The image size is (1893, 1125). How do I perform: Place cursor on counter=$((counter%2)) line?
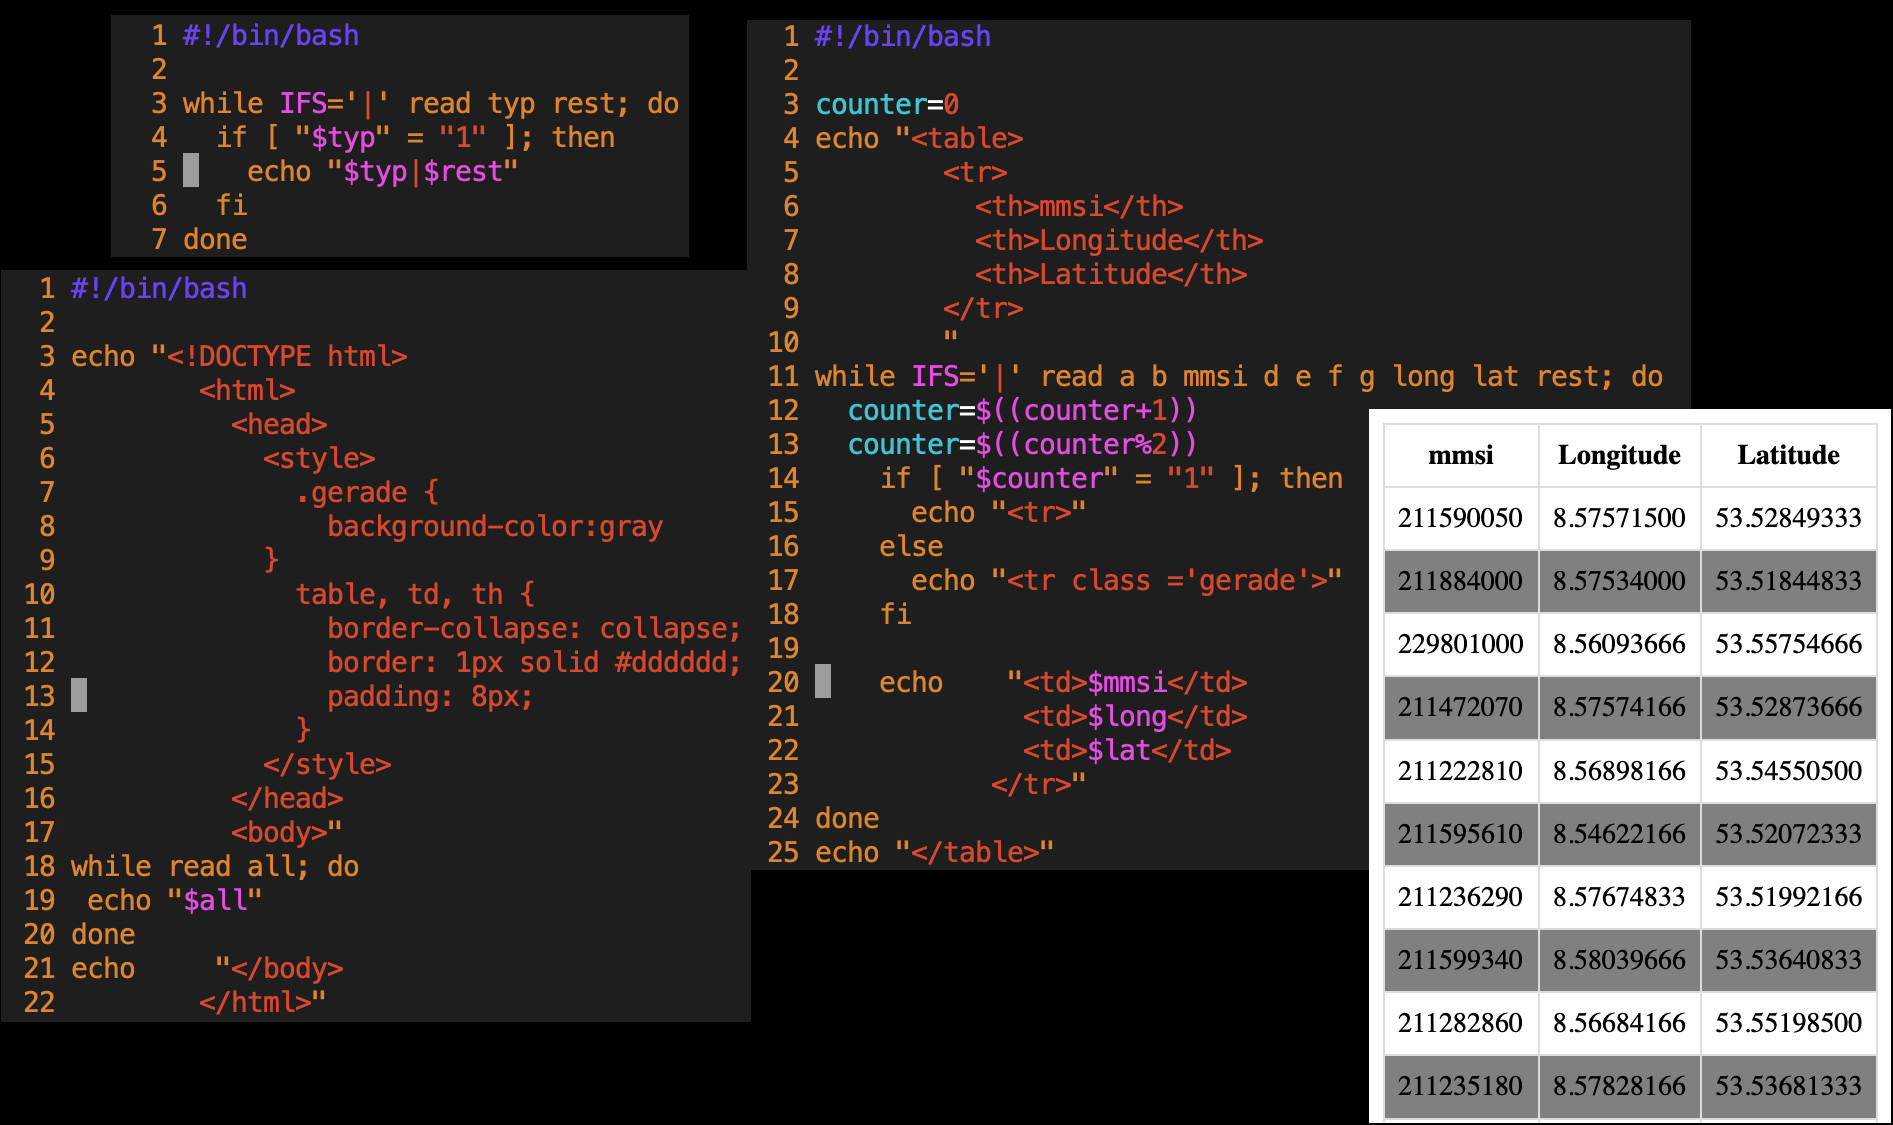pyautogui.click(x=1021, y=445)
